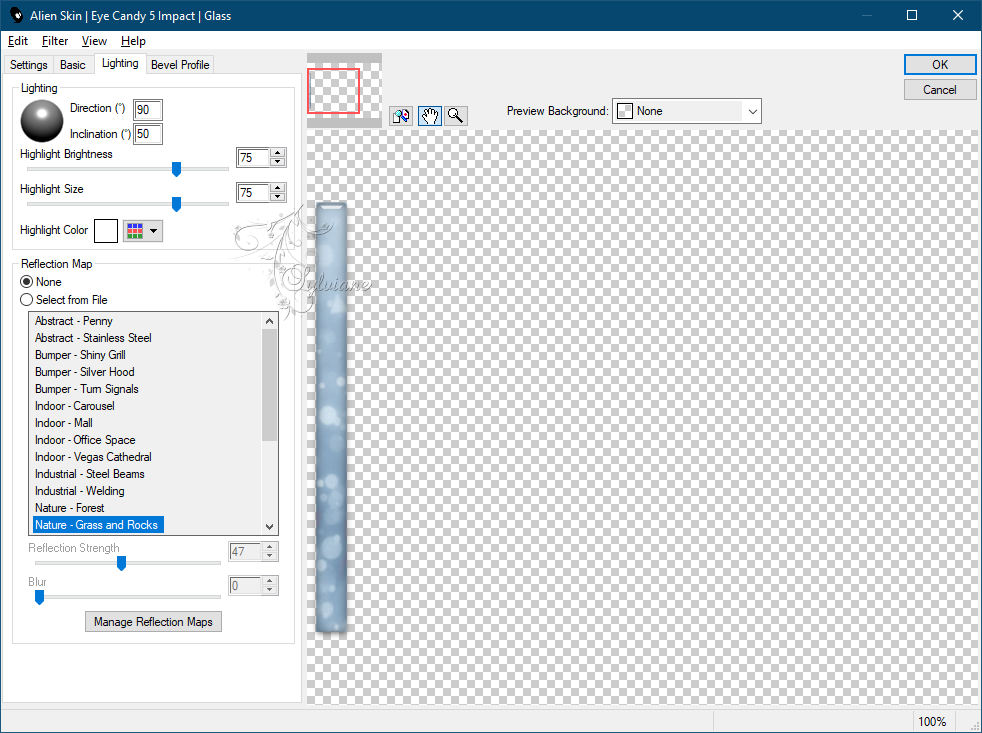Viewport: 982px width, 733px height.
Task: Open the View menu
Action: pyautogui.click(x=94, y=41)
